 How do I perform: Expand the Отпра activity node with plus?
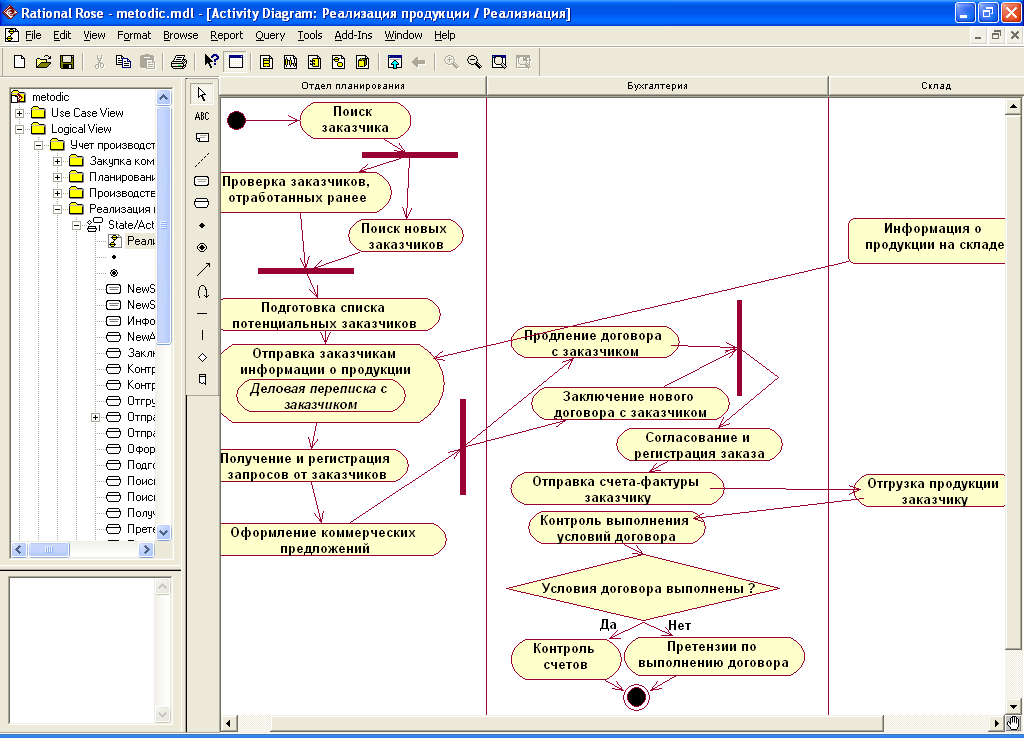(x=95, y=417)
